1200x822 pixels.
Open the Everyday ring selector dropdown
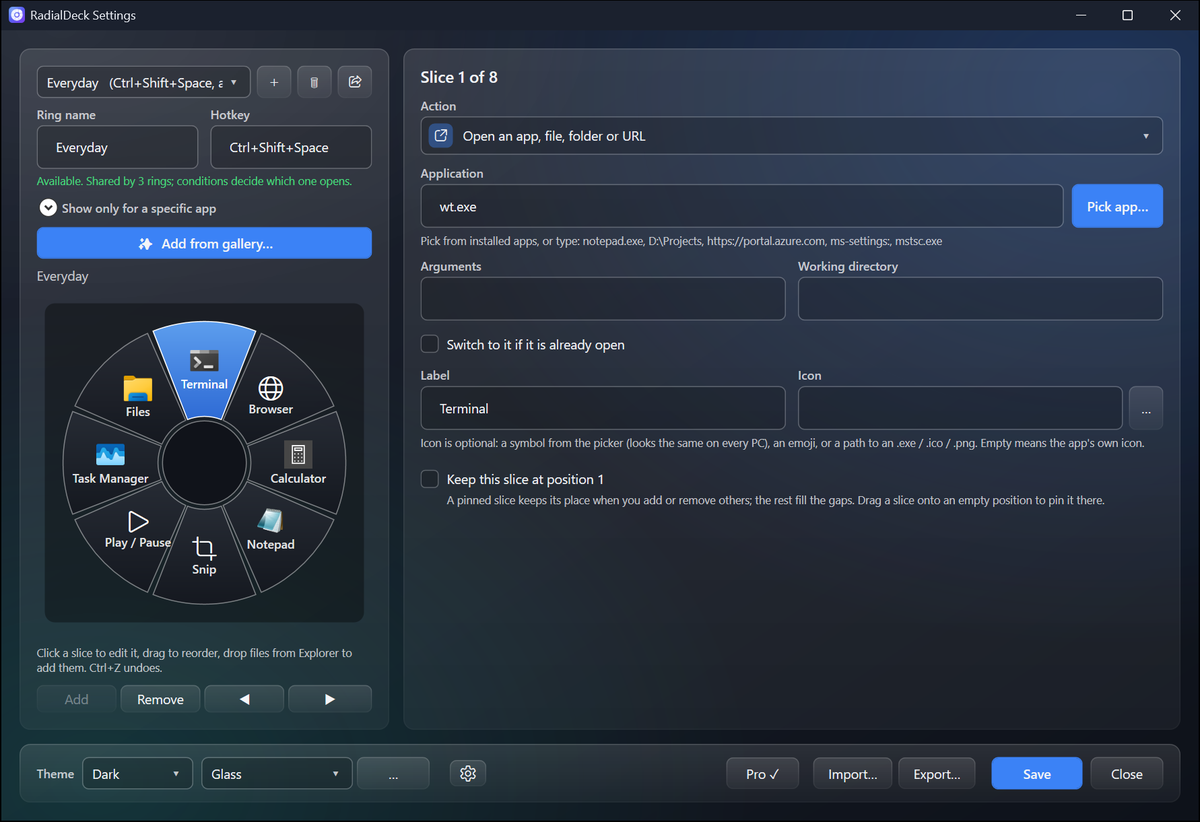pyautogui.click(x=144, y=83)
